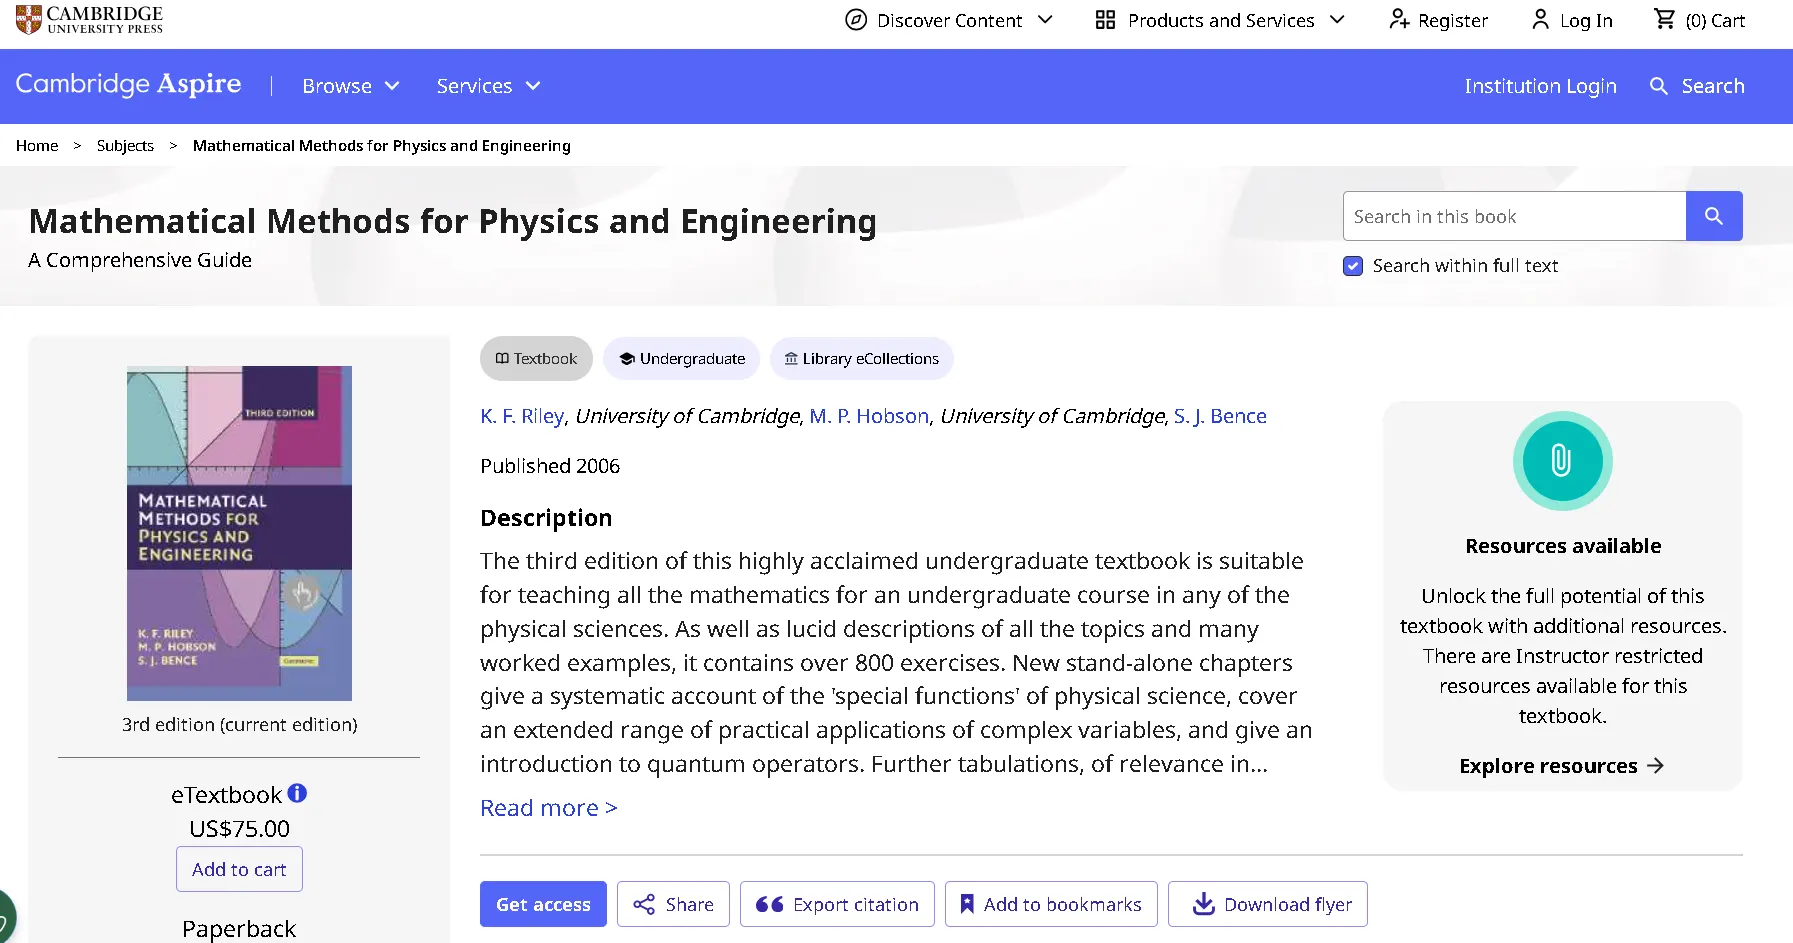Image resolution: width=1793 pixels, height=943 pixels.
Task: Uncheck Search within full text
Action: (x=1352, y=266)
